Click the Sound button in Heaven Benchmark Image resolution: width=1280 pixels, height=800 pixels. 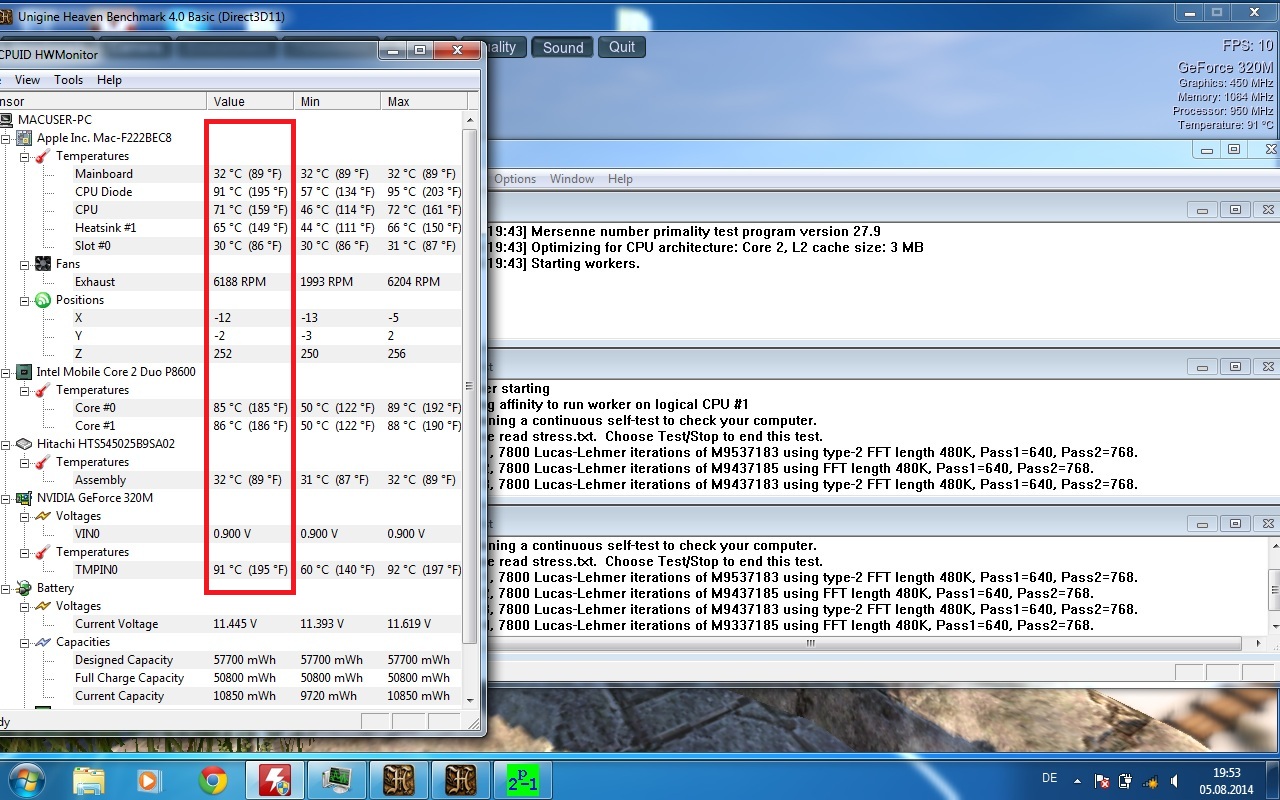pyautogui.click(x=563, y=47)
